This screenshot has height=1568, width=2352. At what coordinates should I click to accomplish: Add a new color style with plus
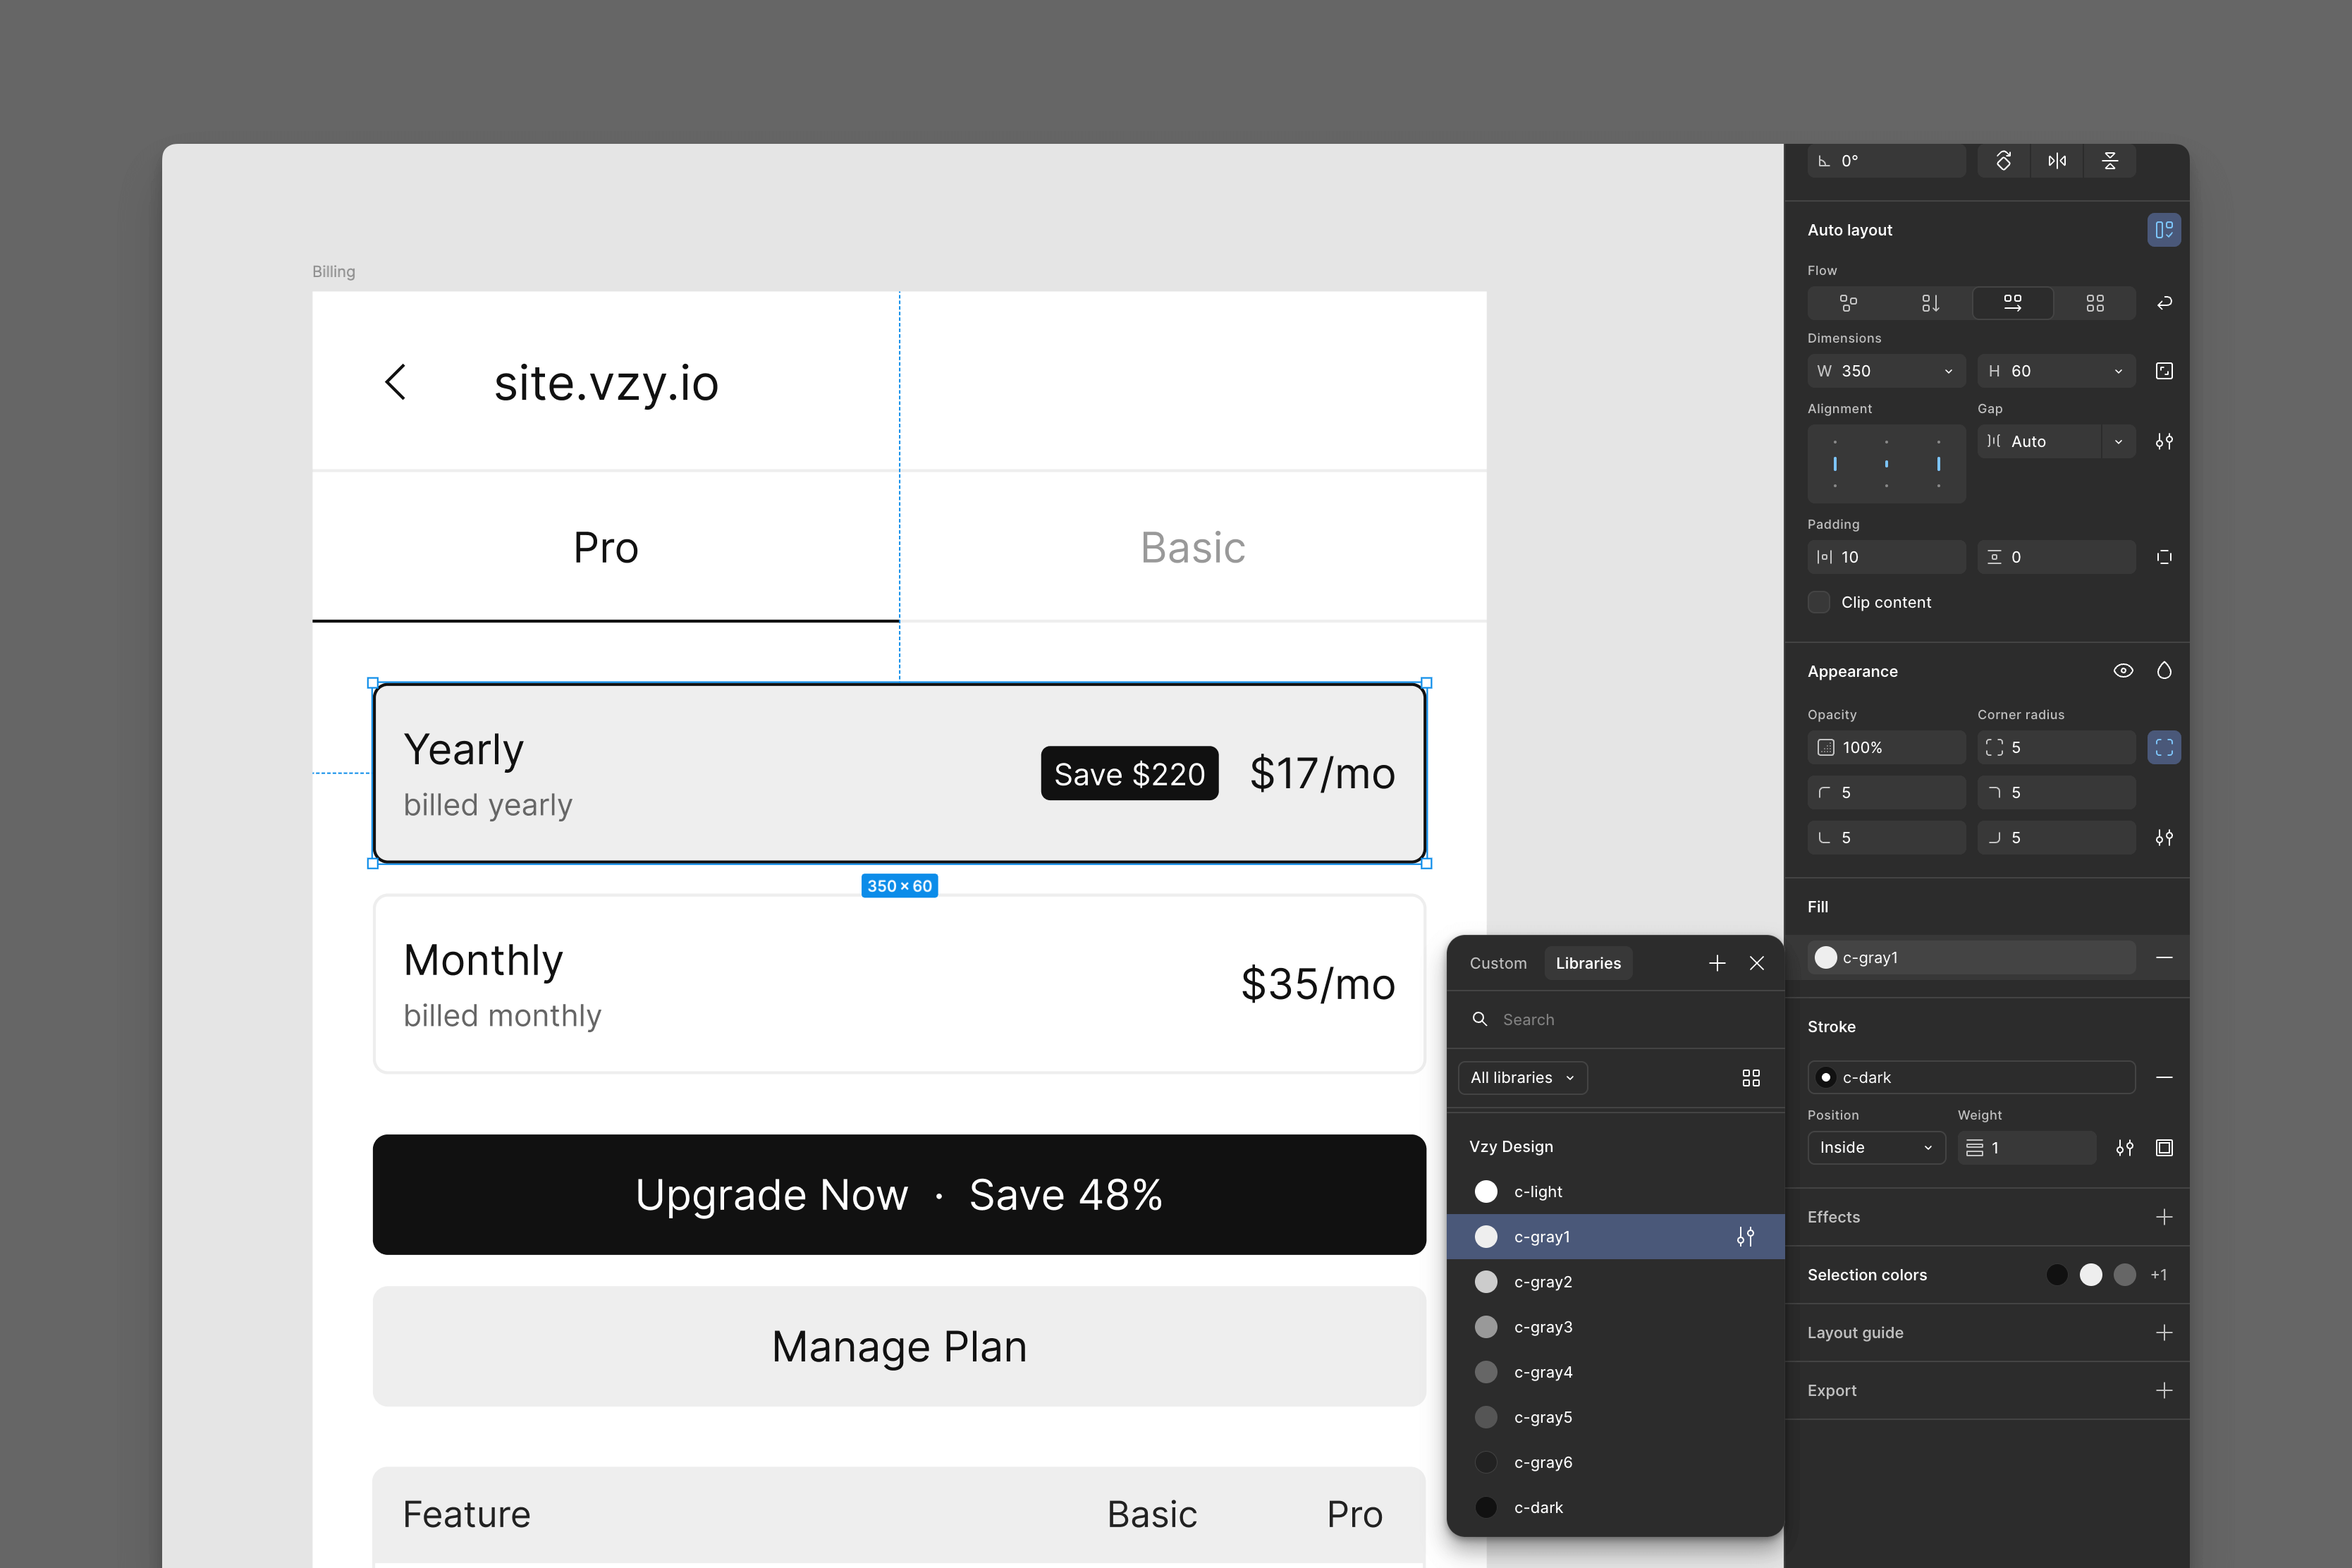[1717, 963]
